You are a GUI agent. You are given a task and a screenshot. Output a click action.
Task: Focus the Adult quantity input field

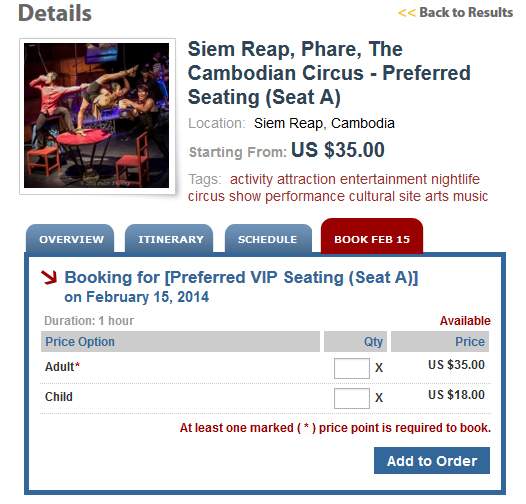point(352,368)
